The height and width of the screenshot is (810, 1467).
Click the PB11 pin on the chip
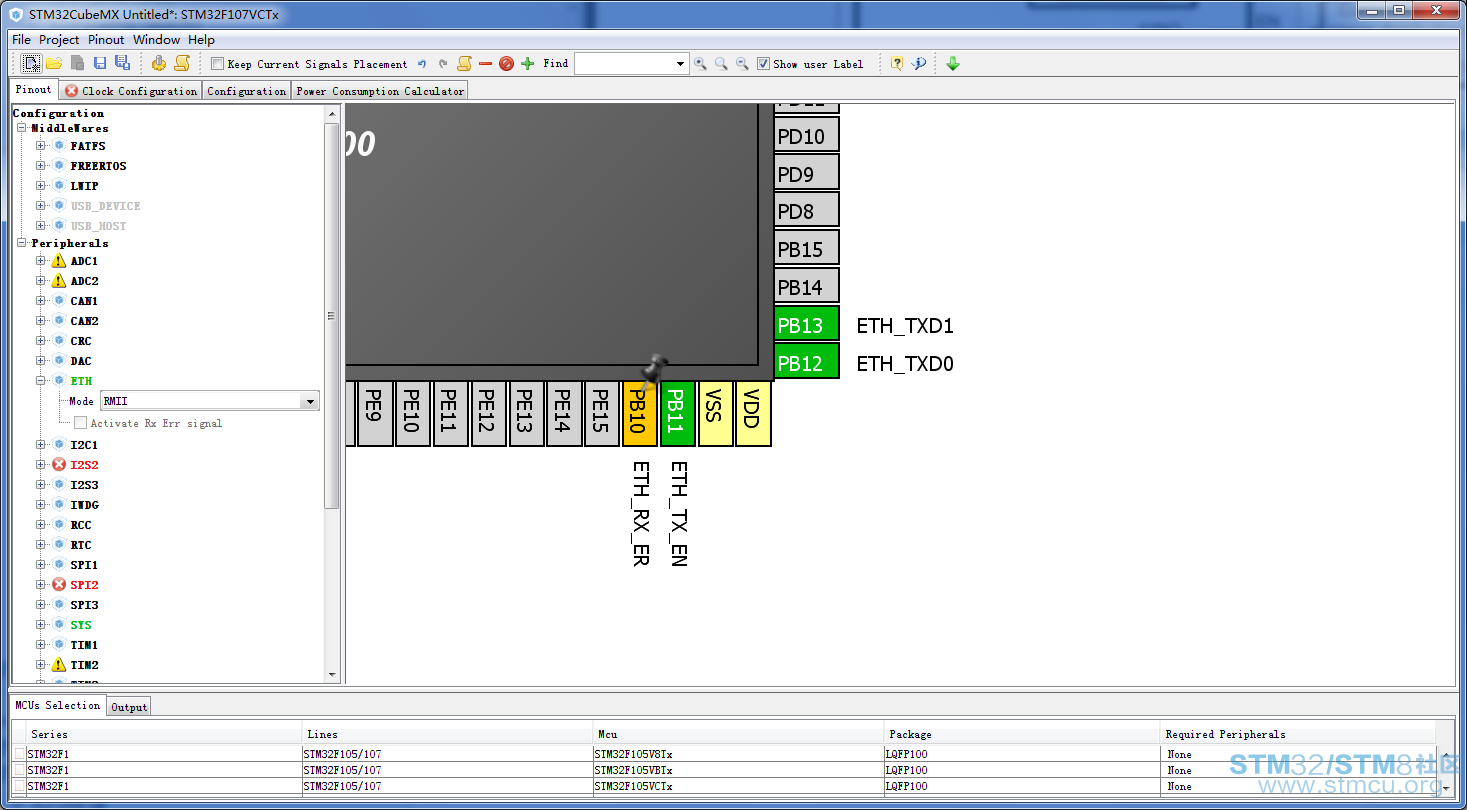point(677,413)
